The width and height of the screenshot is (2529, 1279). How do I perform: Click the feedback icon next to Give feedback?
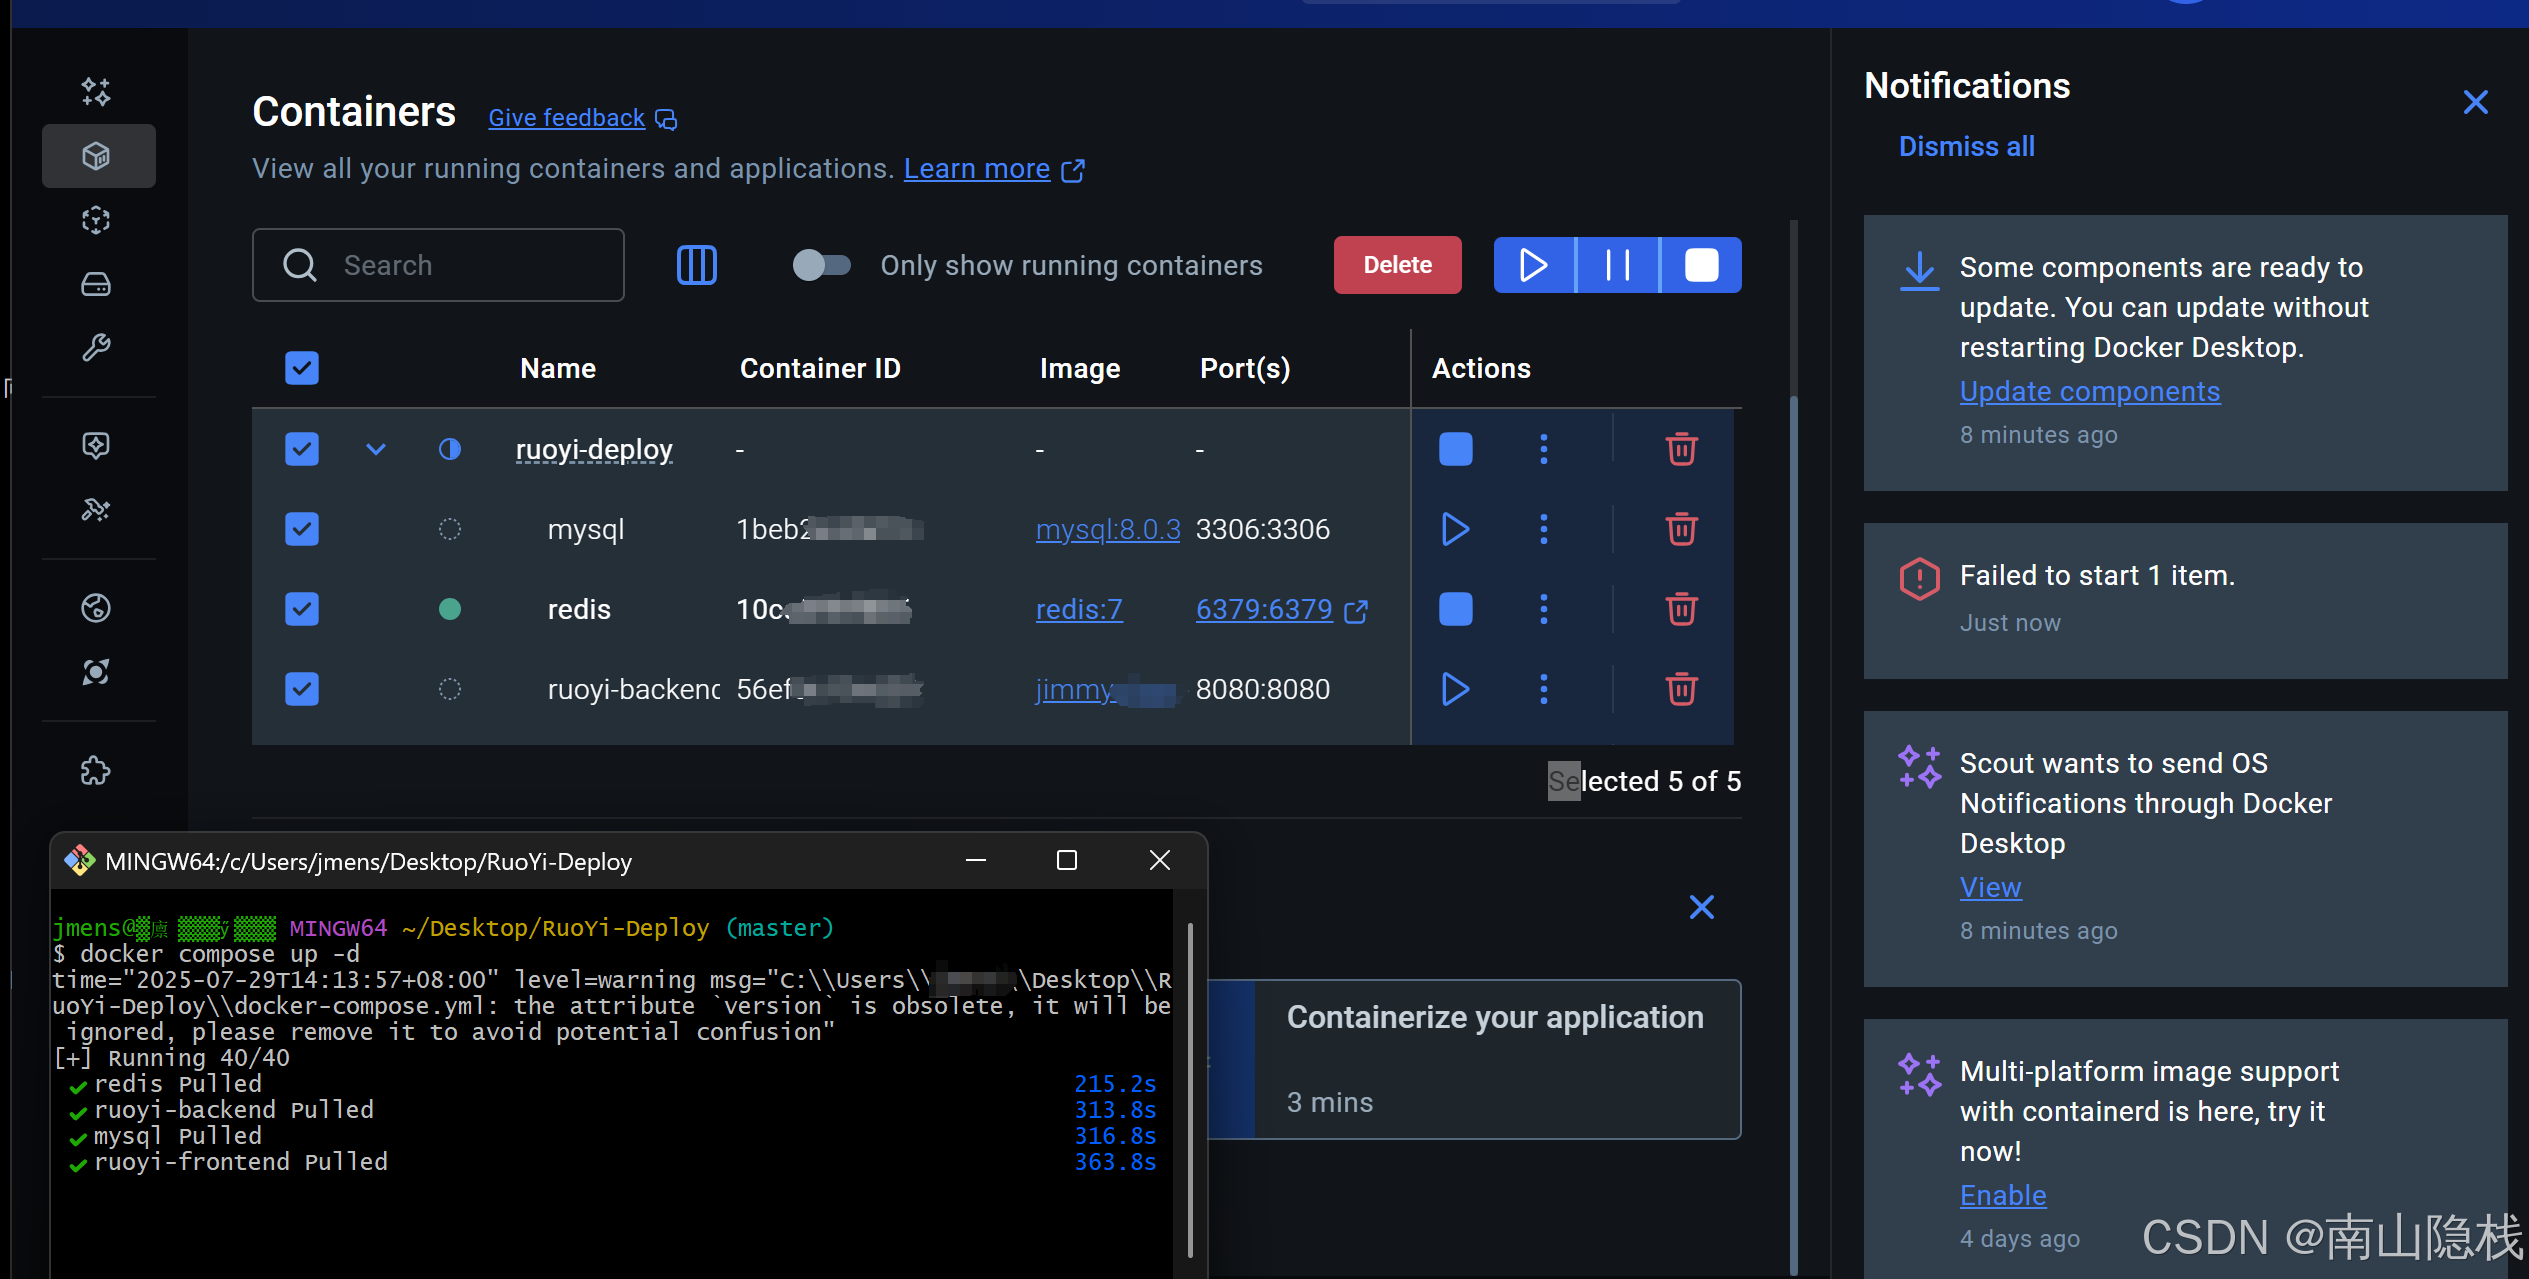pos(666,120)
